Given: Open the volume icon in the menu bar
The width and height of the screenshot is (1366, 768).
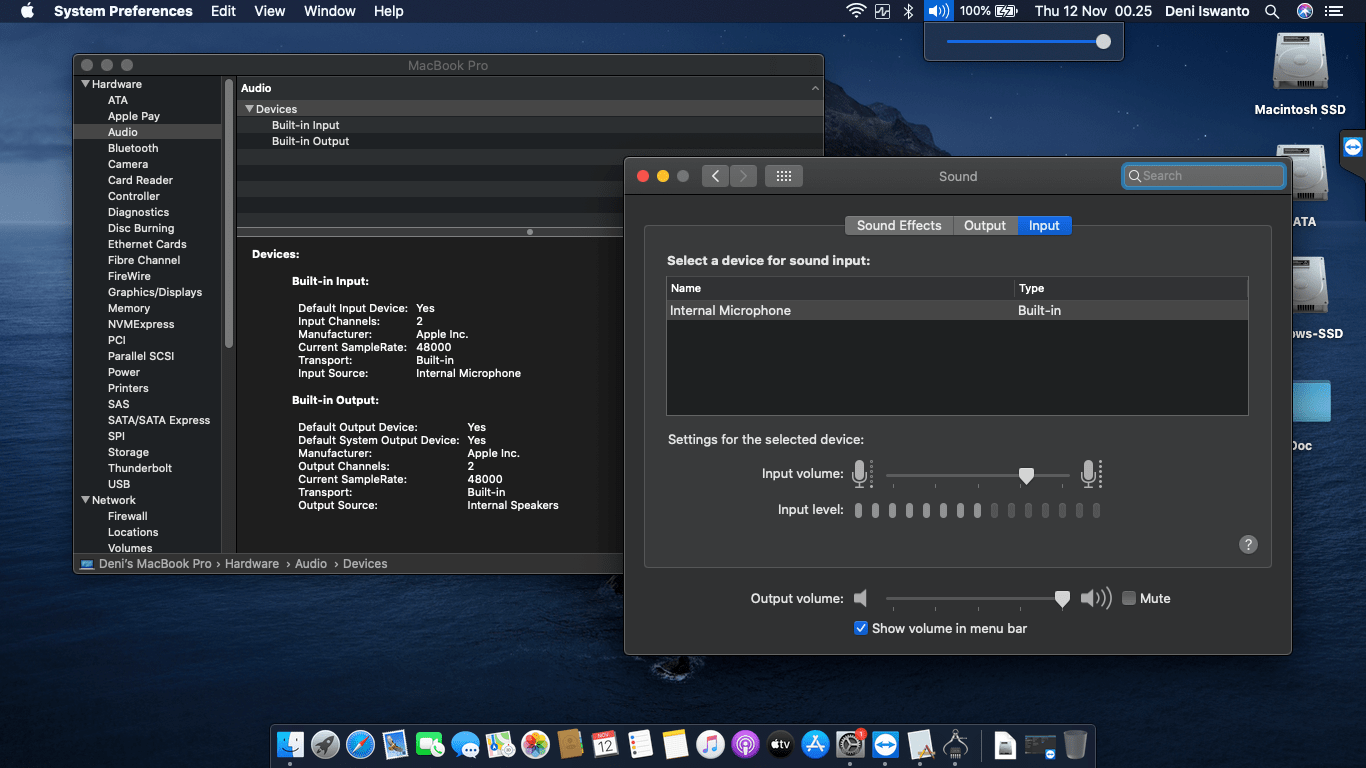Looking at the screenshot, I should (x=938, y=11).
